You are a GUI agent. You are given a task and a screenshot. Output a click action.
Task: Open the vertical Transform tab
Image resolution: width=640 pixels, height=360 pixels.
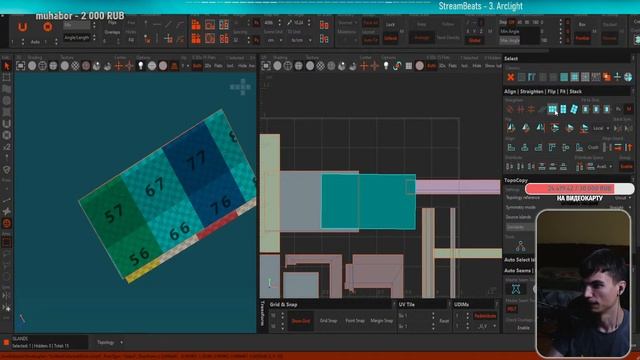click(x=263, y=313)
